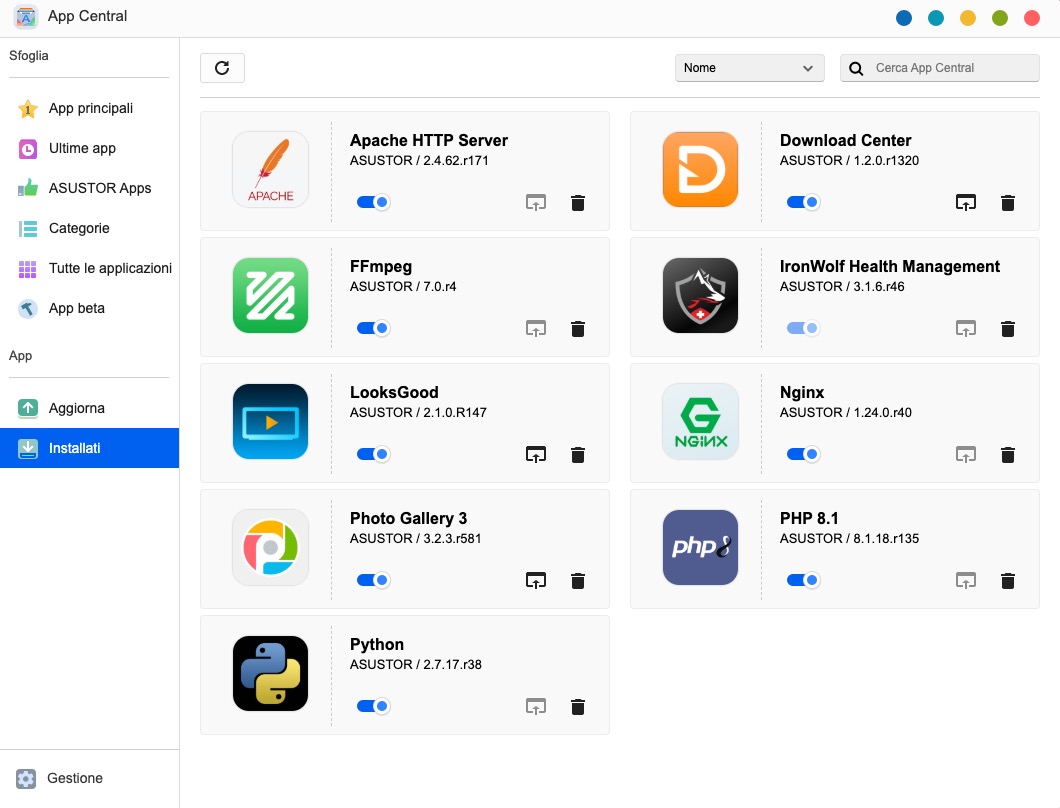Image resolution: width=1060 pixels, height=808 pixels.
Task: Focus the Cerca App Central search field
Action: tap(939, 68)
